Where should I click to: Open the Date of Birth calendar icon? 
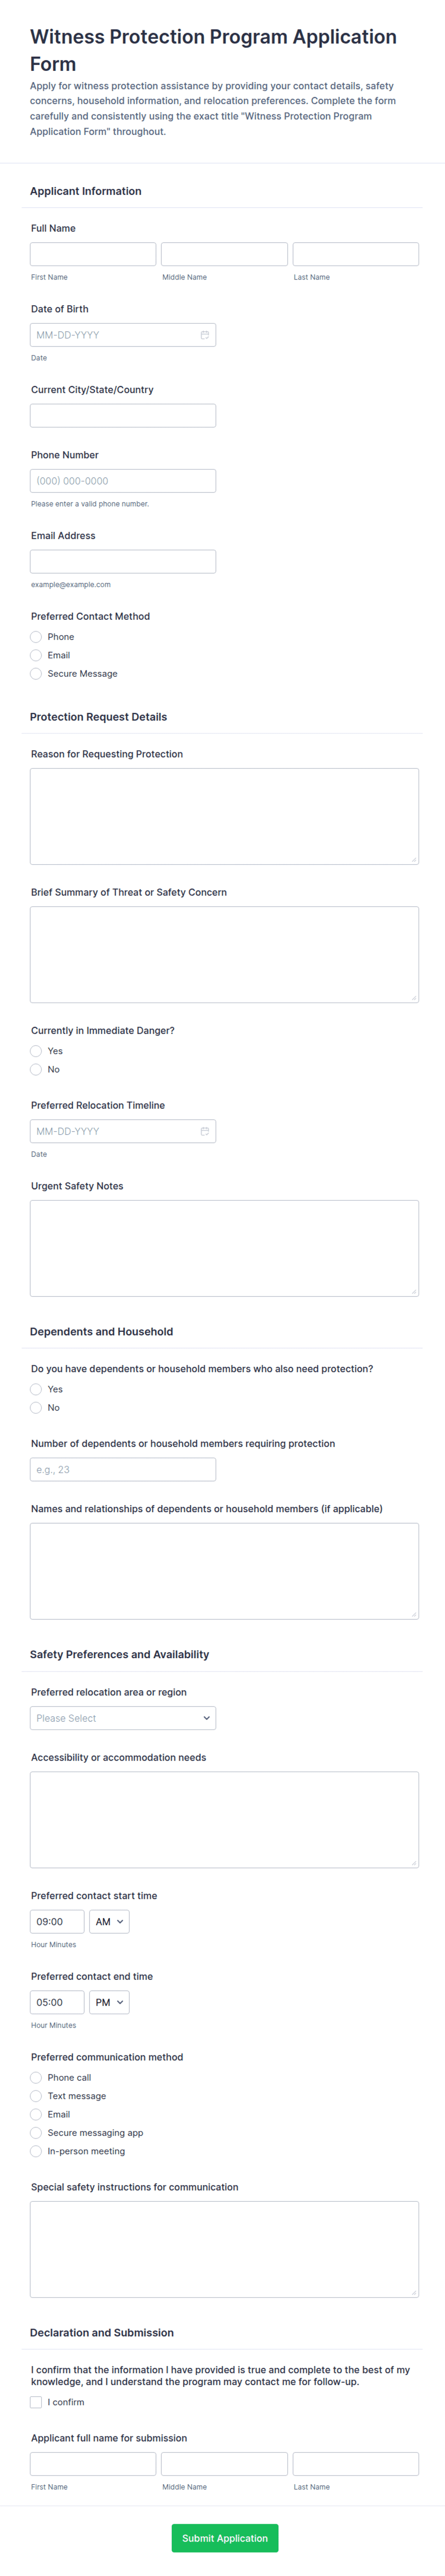[x=204, y=335]
